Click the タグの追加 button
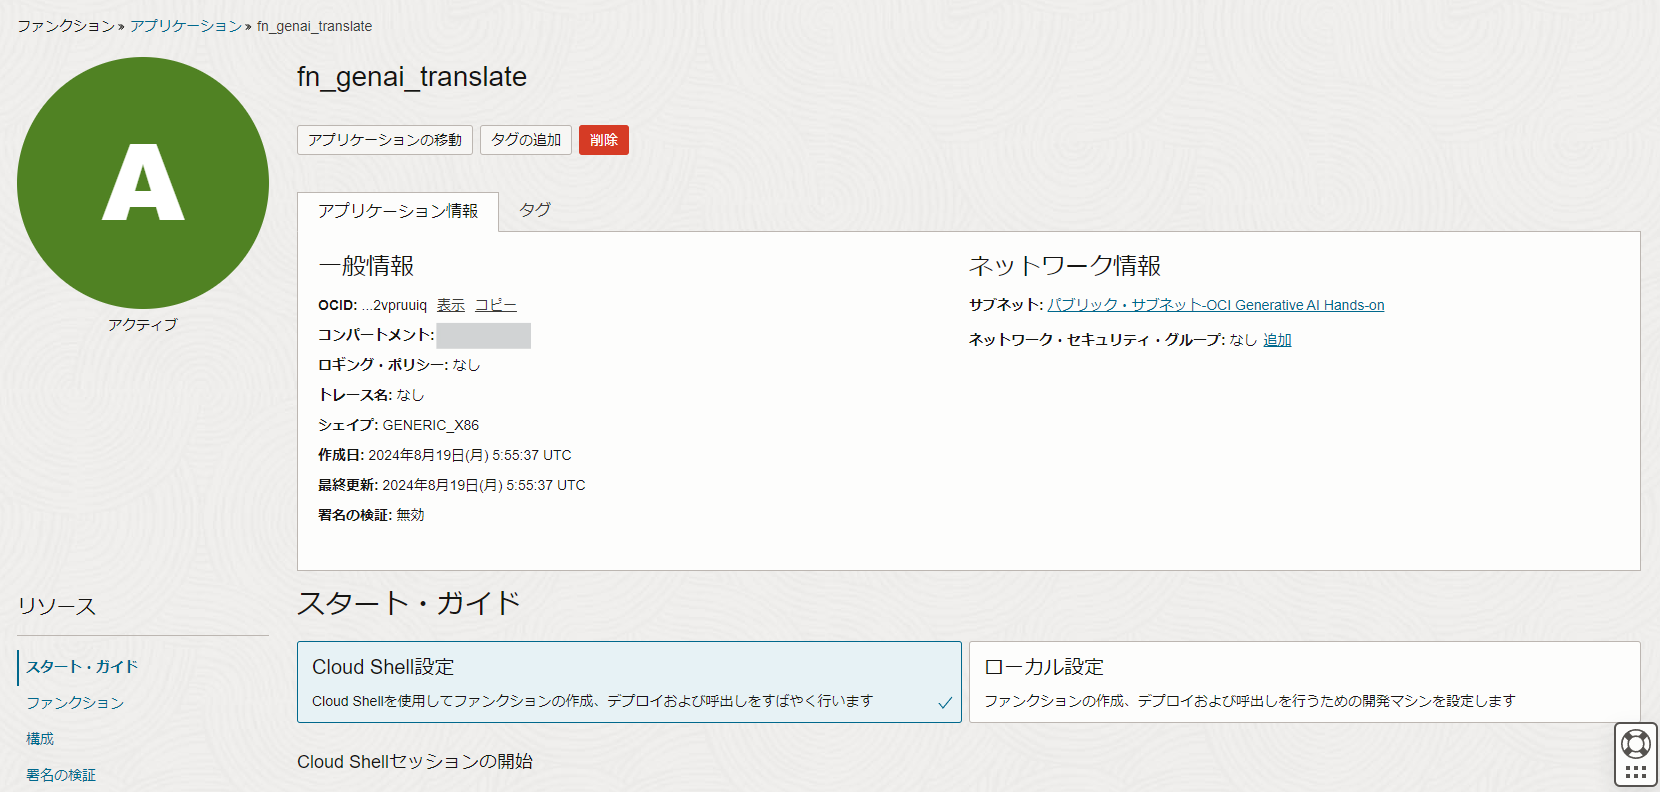Image resolution: width=1660 pixels, height=792 pixels. [x=526, y=140]
